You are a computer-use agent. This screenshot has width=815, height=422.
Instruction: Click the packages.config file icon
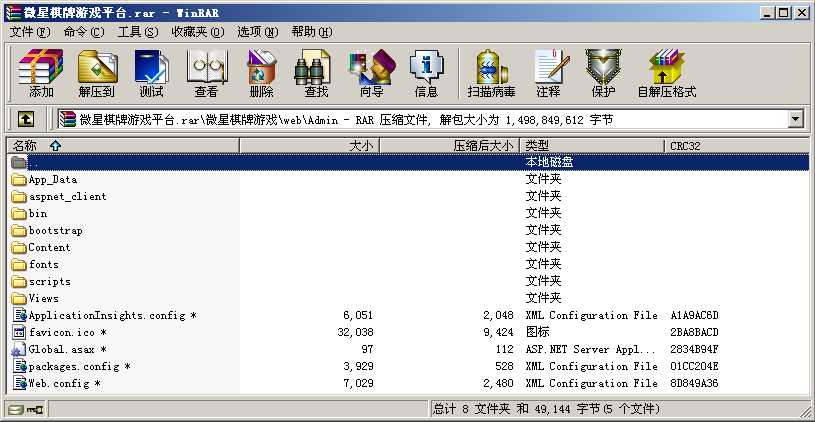pyautogui.click(x=20, y=366)
